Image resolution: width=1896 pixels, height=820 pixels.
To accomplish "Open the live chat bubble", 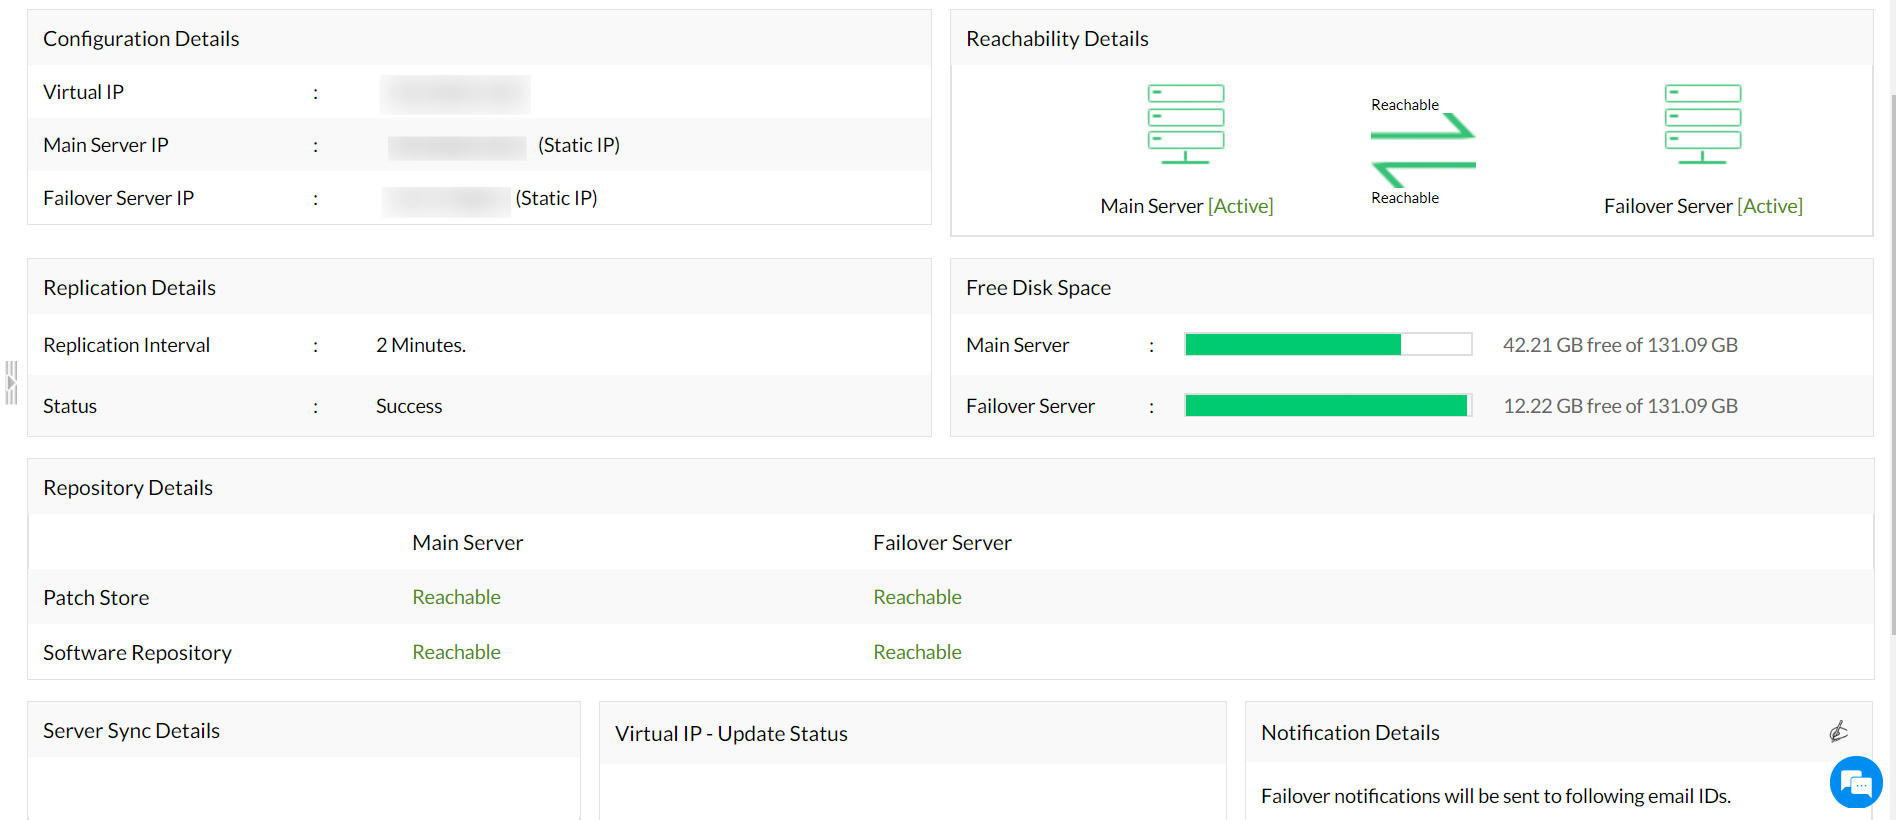I will click(x=1855, y=782).
